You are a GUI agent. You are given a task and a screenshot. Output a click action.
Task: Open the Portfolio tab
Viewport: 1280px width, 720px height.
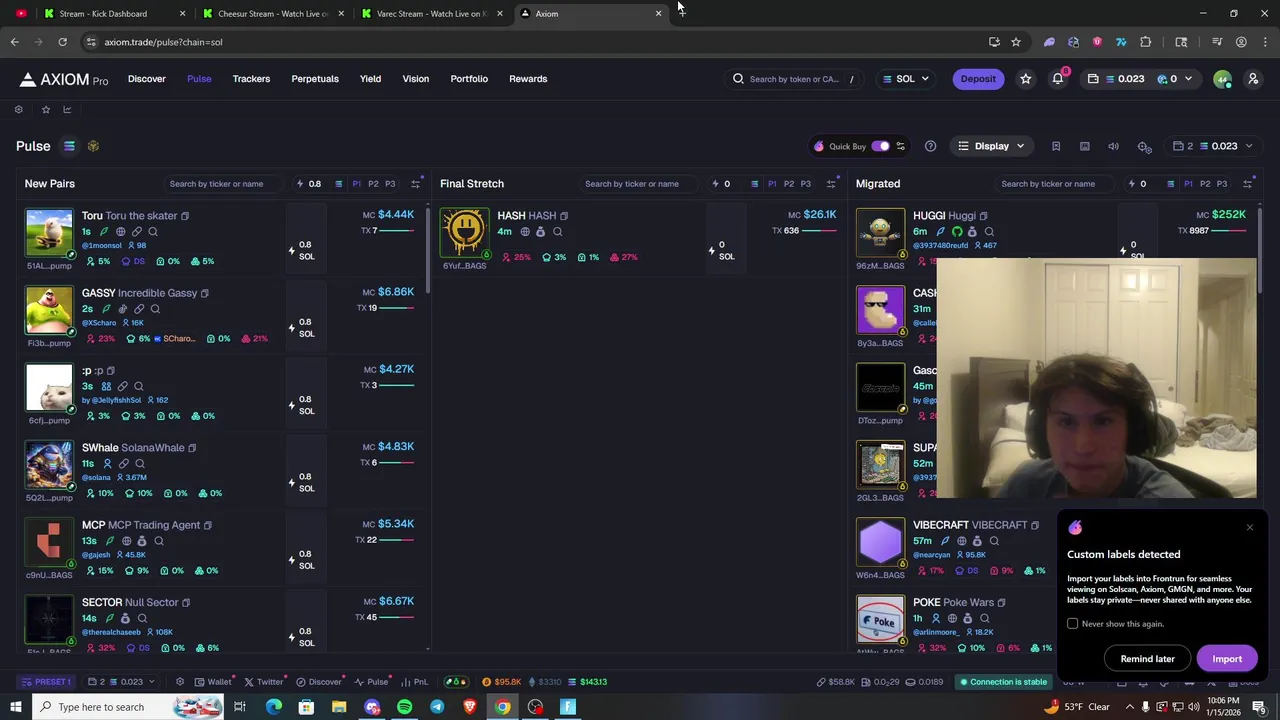point(469,79)
